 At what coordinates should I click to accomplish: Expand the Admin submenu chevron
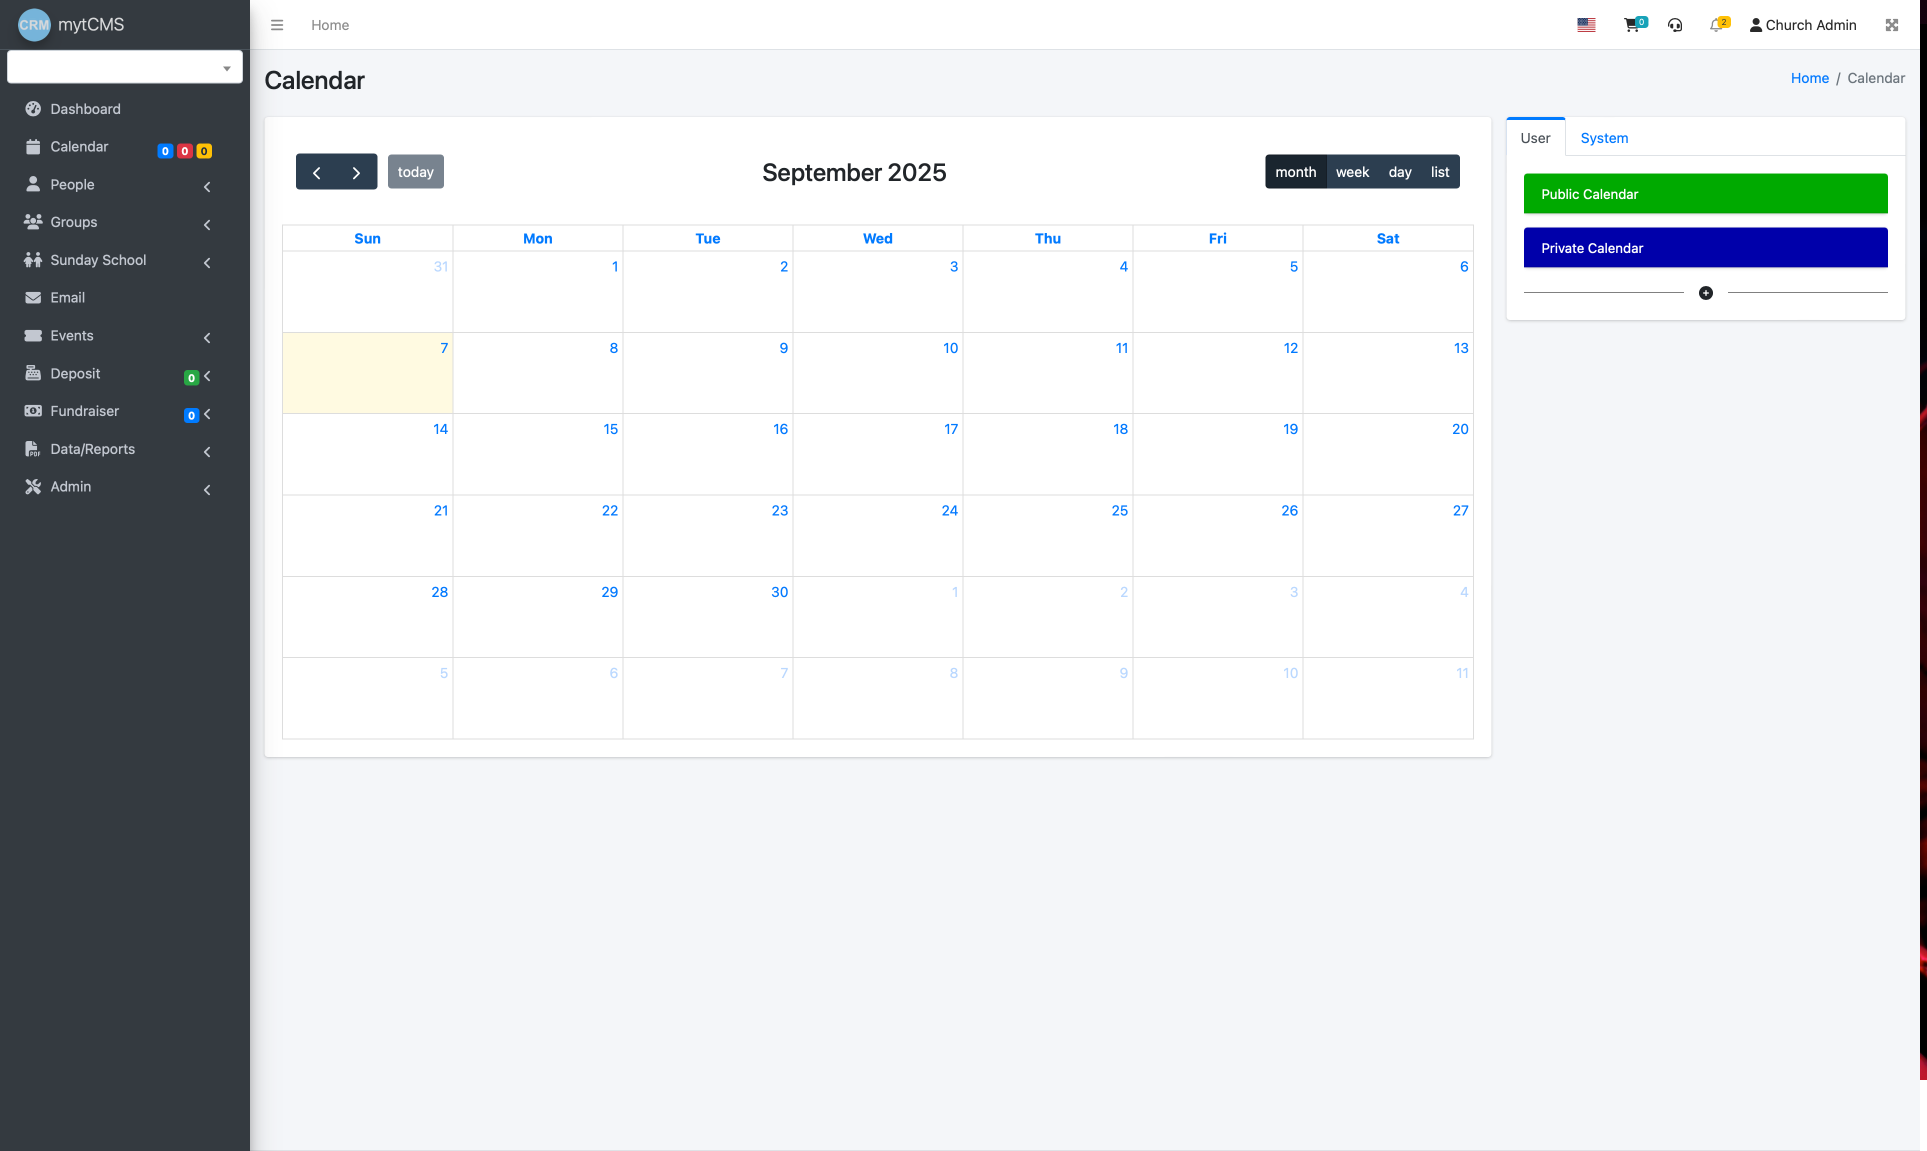point(207,490)
